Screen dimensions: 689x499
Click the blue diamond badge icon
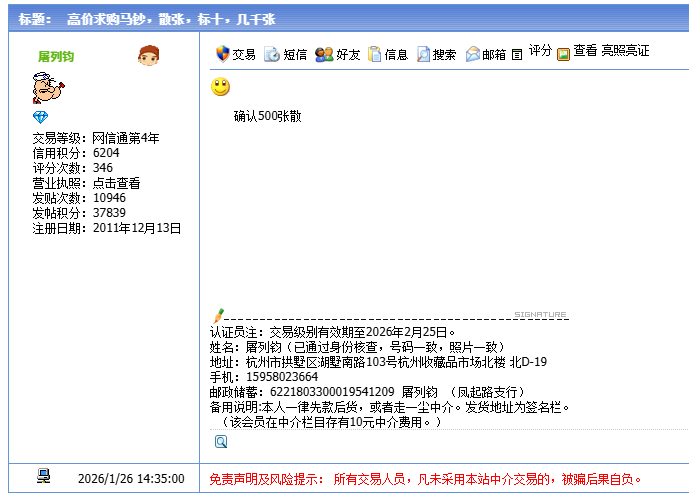(x=40, y=118)
